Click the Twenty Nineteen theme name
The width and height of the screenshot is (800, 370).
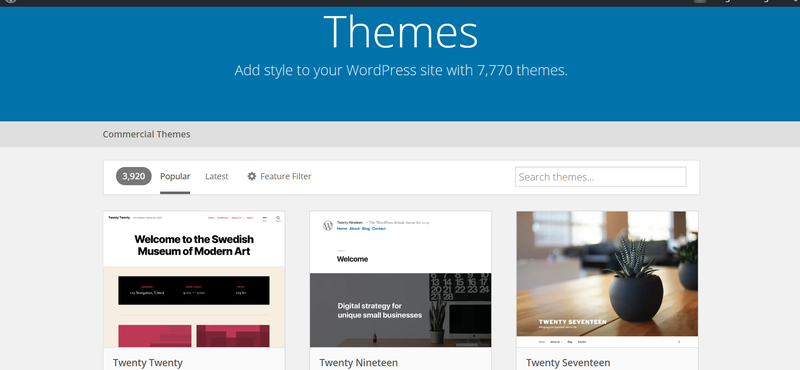pos(359,363)
